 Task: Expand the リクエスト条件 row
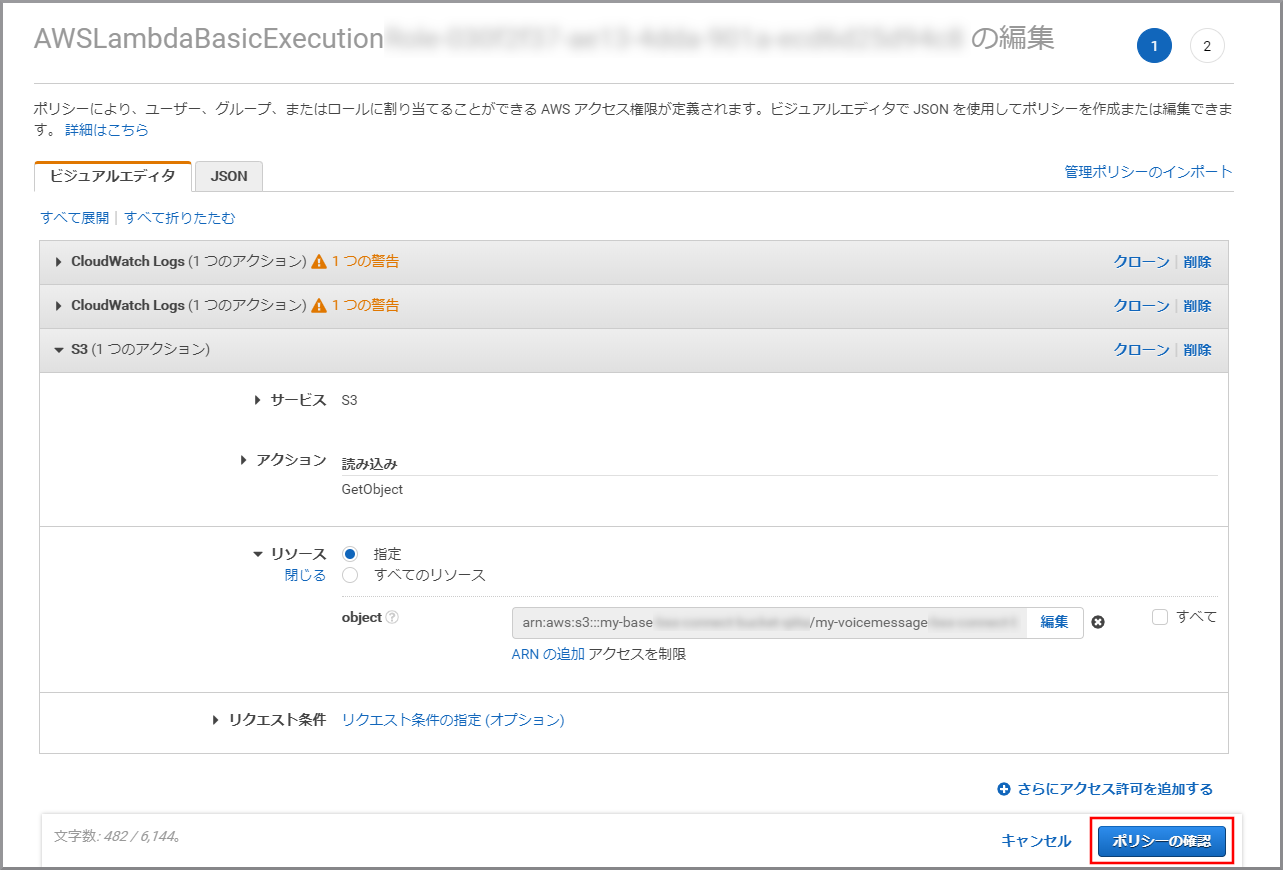217,720
